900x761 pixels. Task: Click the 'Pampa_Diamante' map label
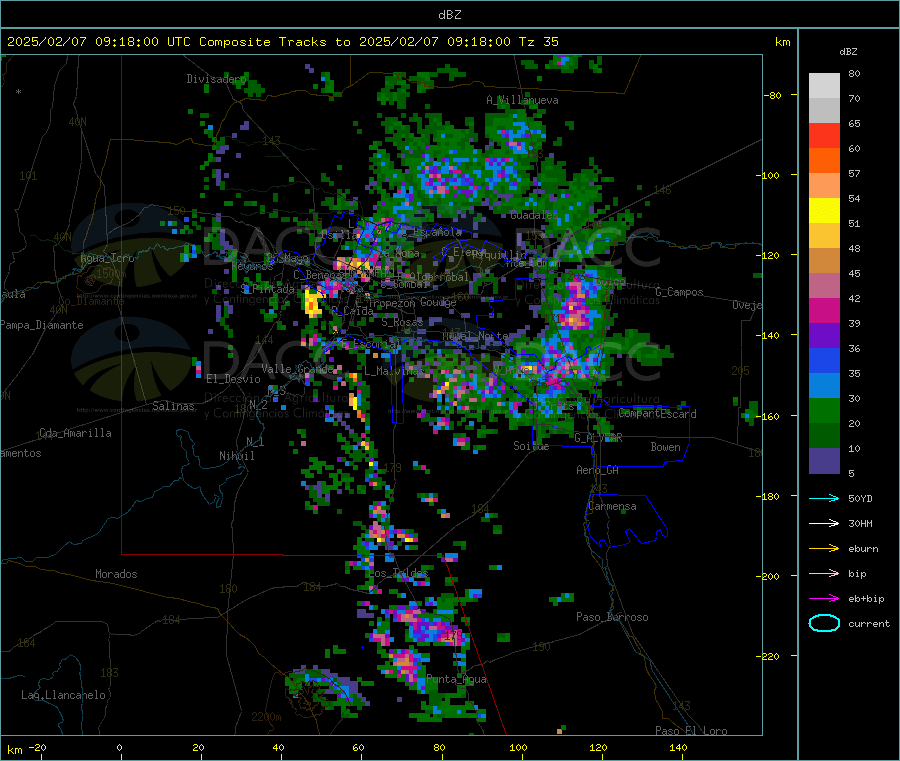pyautogui.click(x=42, y=325)
